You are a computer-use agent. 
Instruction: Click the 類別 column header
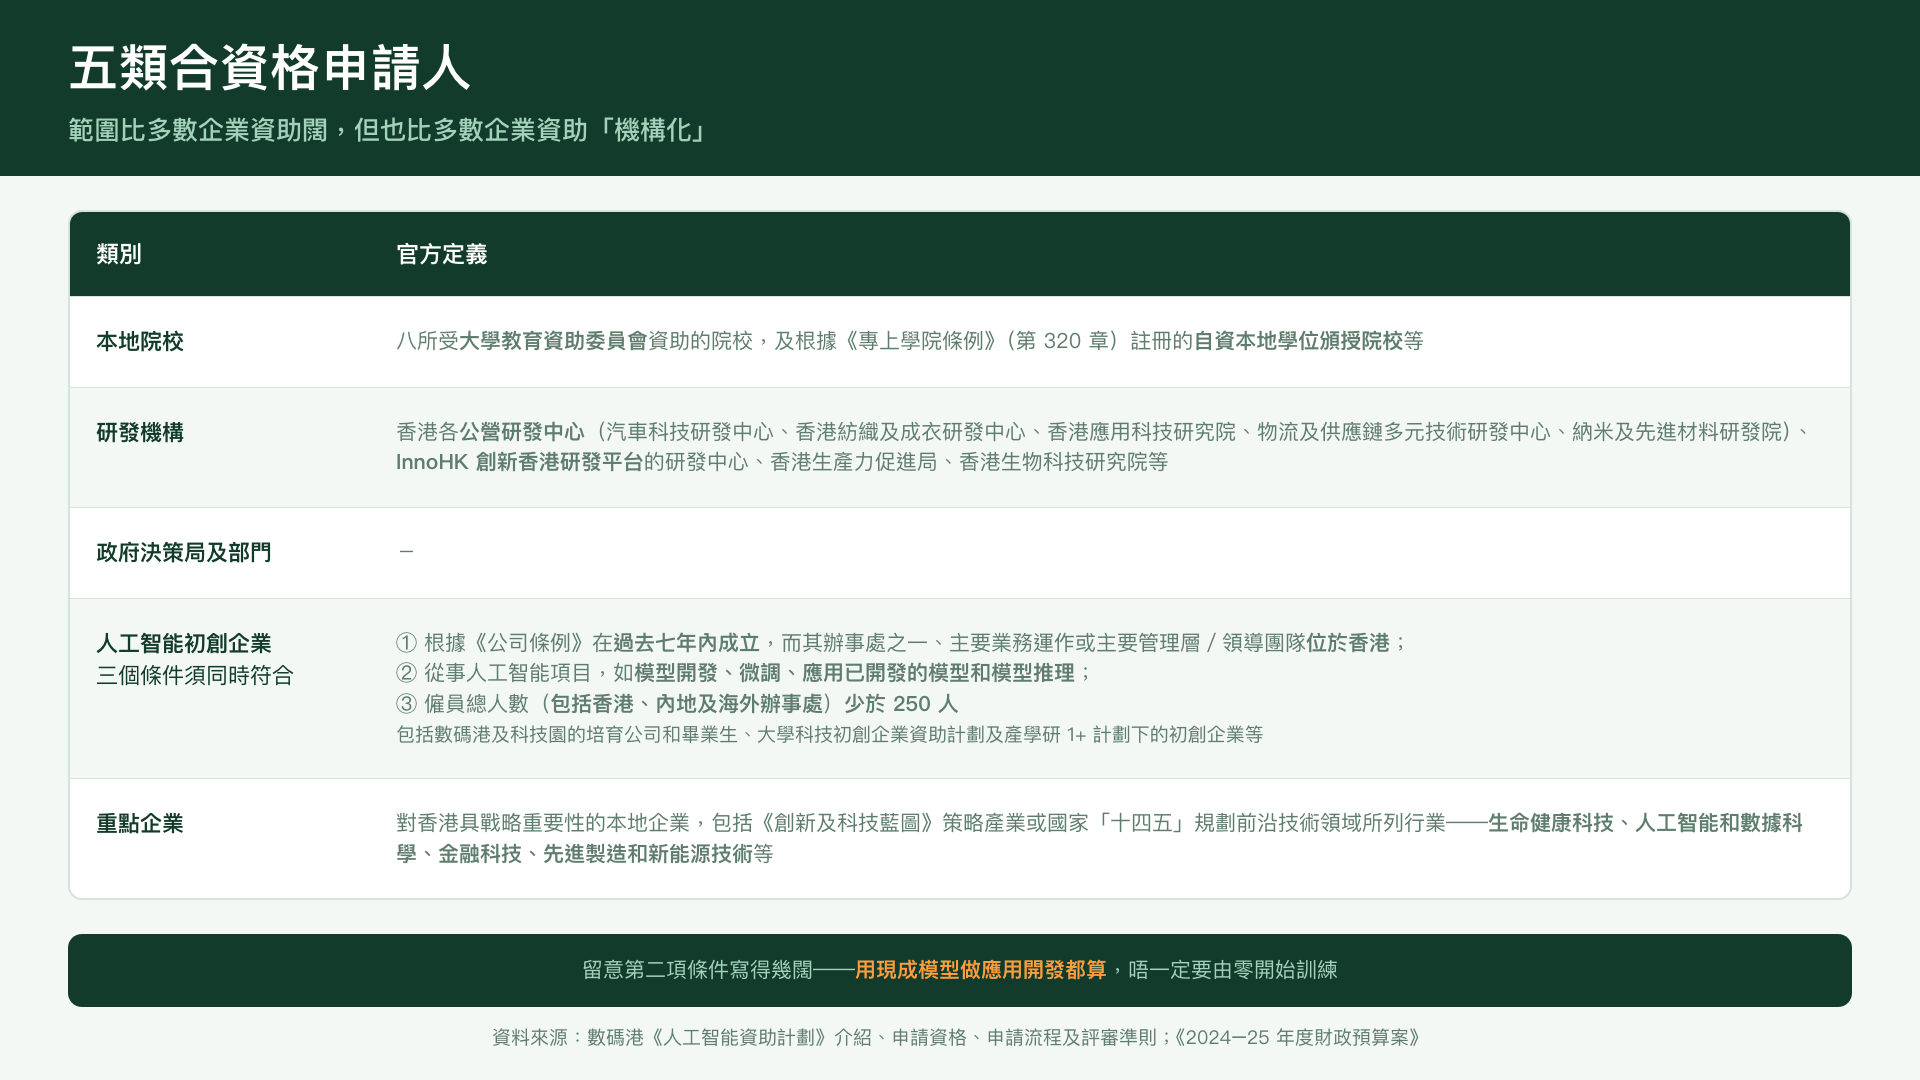pyautogui.click(x=119, y=254)
